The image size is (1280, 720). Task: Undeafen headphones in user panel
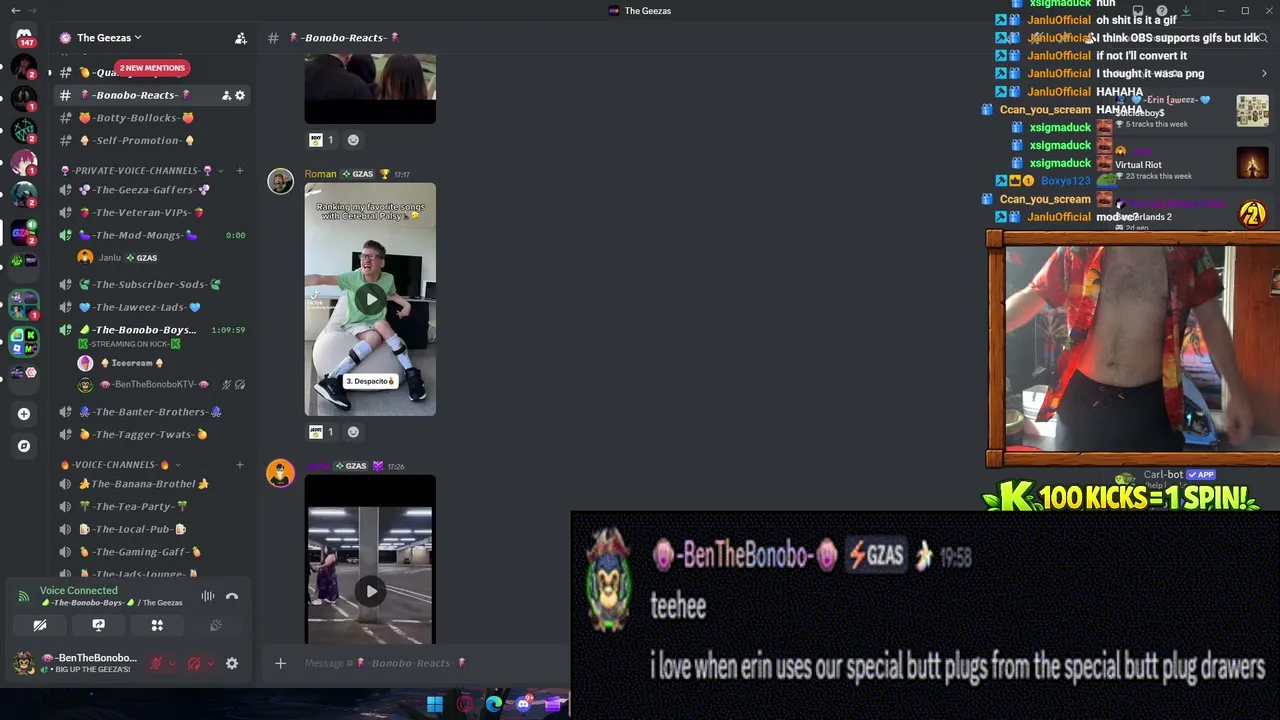point(194,663)
